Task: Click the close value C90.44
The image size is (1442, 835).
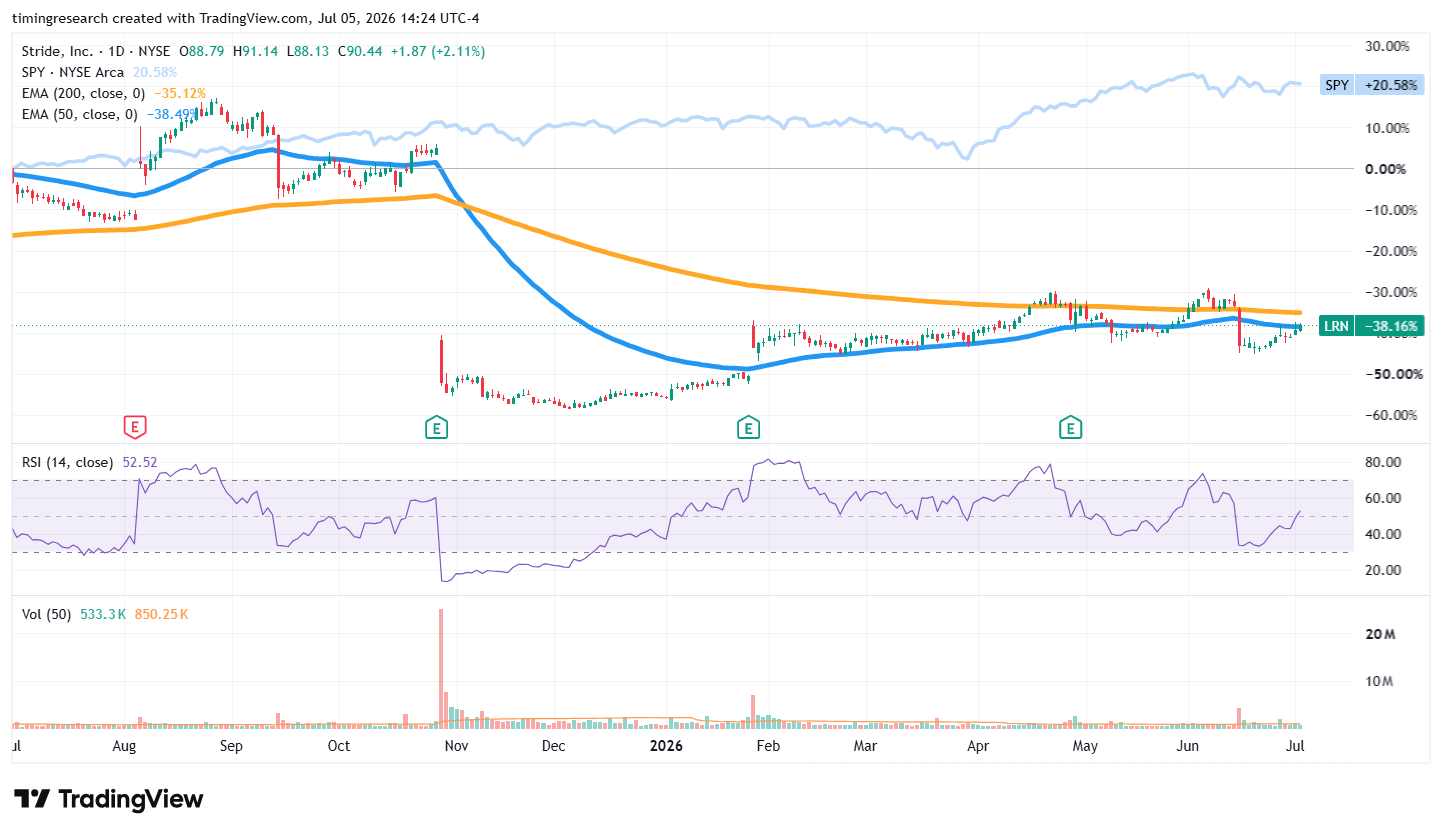Action: 359,51
